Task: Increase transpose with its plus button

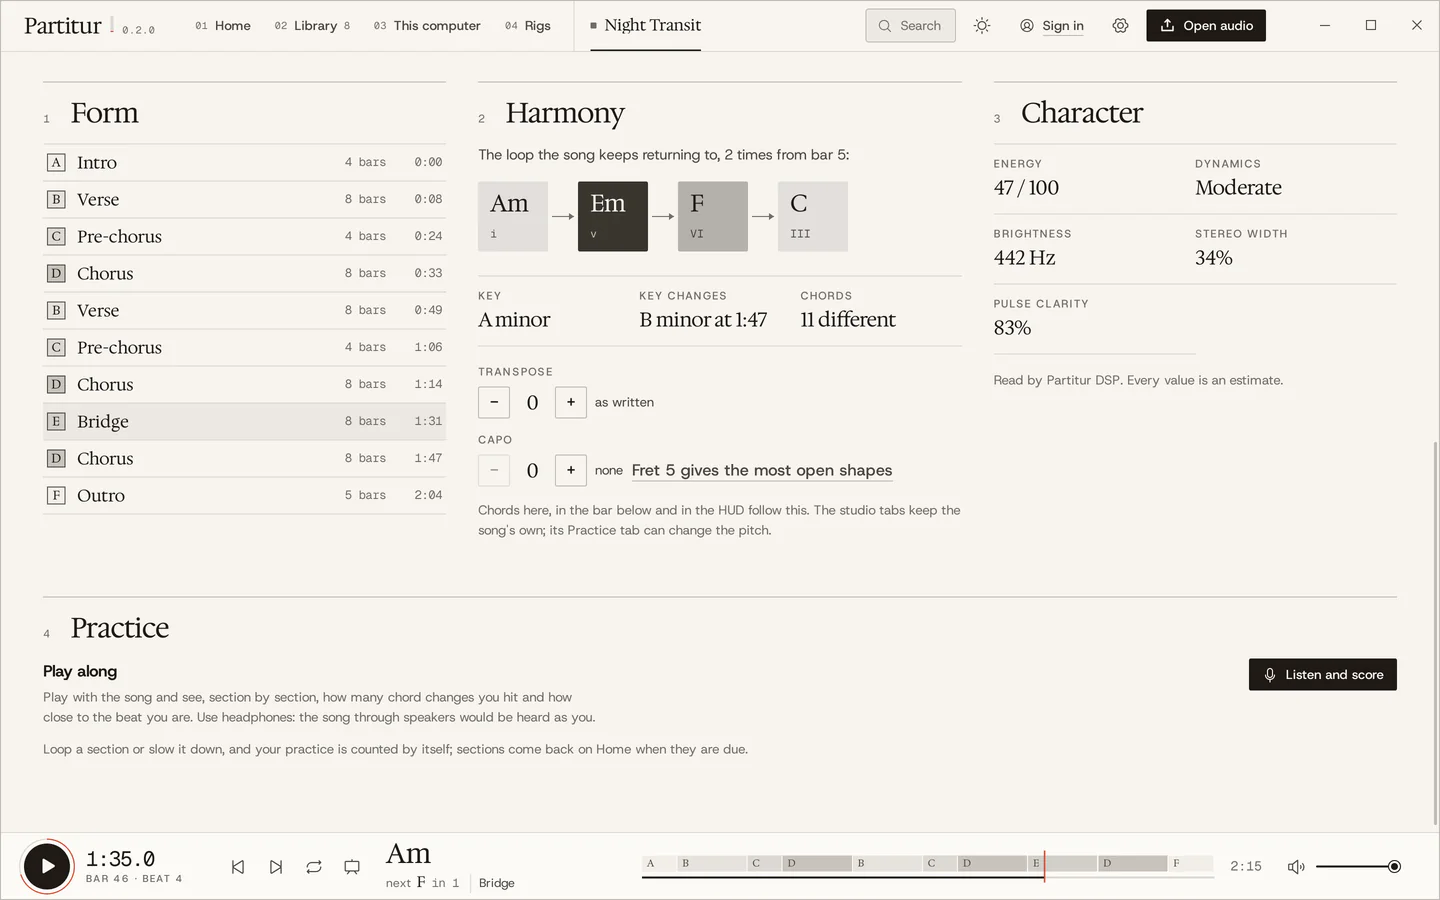Action: click(x=571, y=402)
